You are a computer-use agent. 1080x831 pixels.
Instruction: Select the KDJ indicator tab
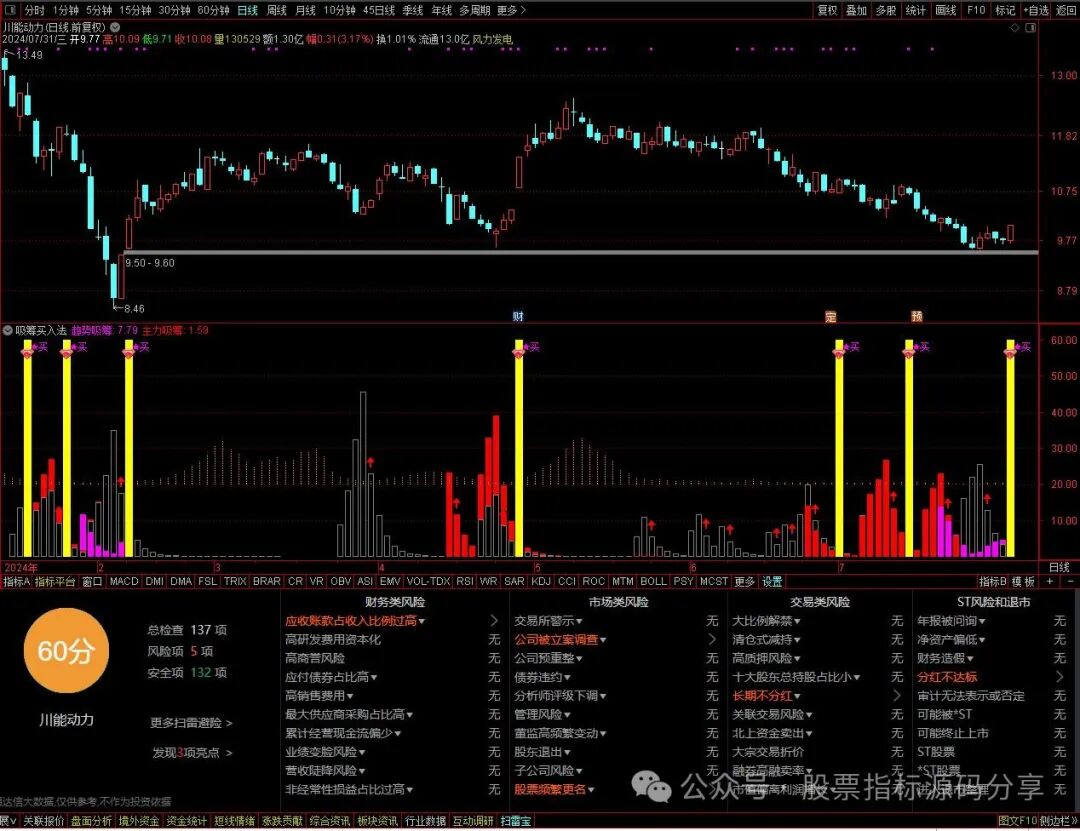pyautogui.click(x=541, y=582)
